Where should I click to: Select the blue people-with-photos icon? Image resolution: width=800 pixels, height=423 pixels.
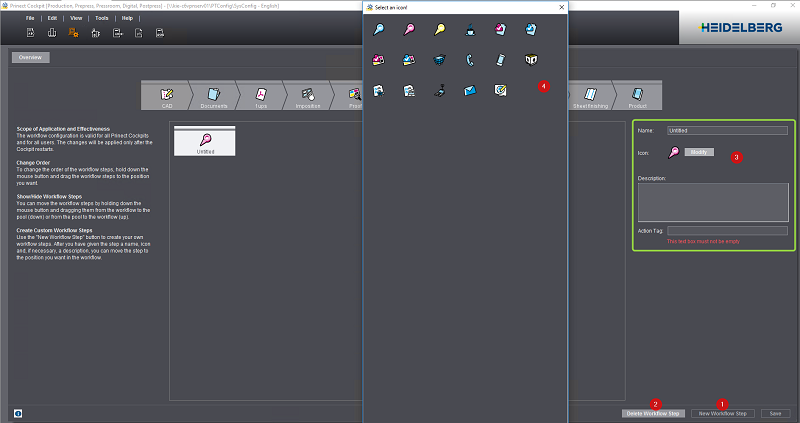[x=409, y=60]
